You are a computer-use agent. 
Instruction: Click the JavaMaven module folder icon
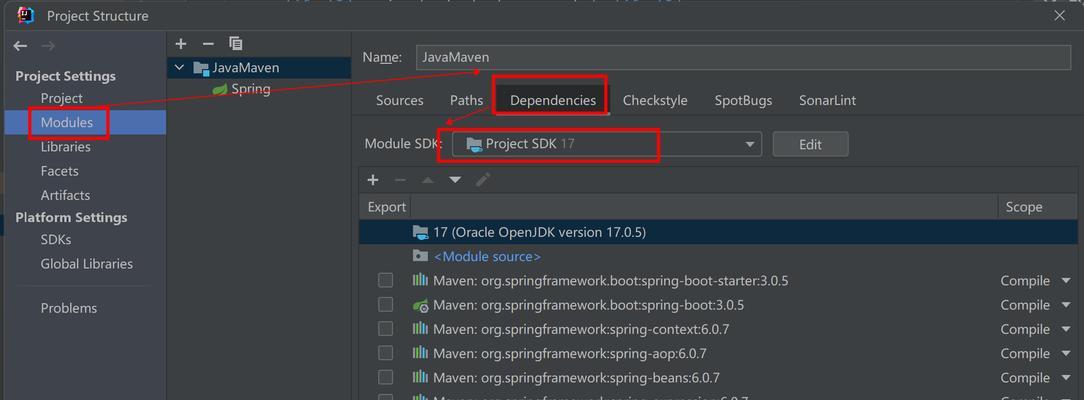[200, 68]
